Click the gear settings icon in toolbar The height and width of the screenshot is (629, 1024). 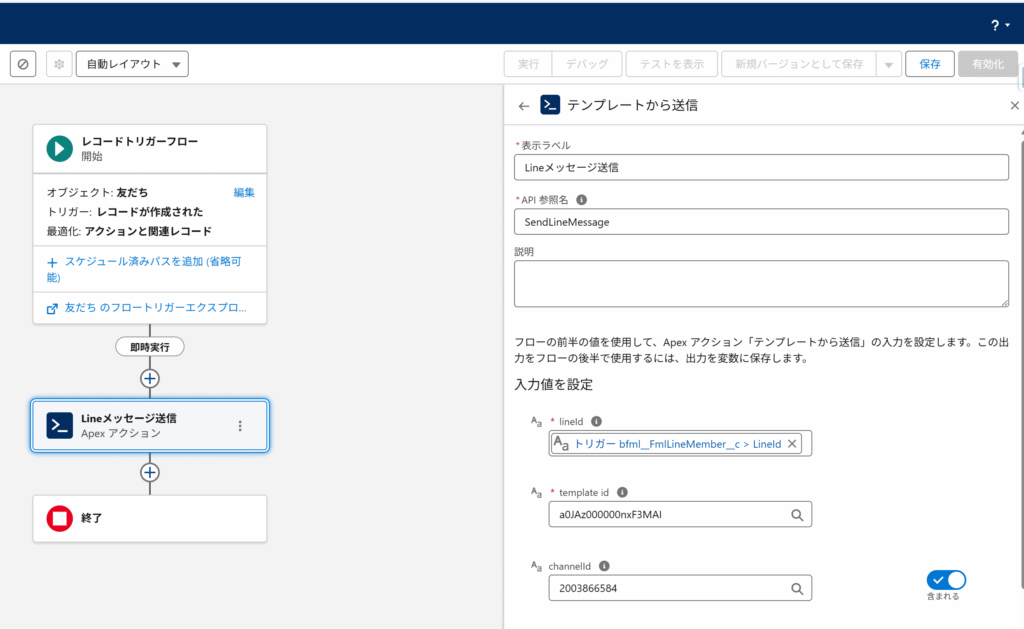coord(59,64)
